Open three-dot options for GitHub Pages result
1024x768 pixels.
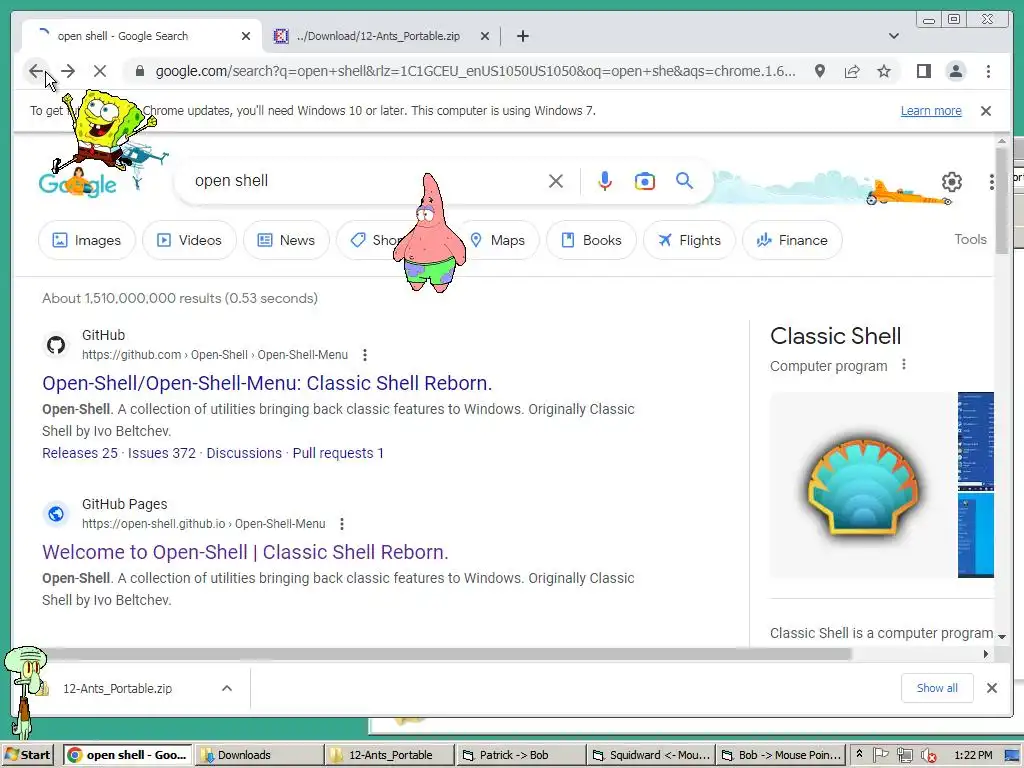tap(342, 524)
